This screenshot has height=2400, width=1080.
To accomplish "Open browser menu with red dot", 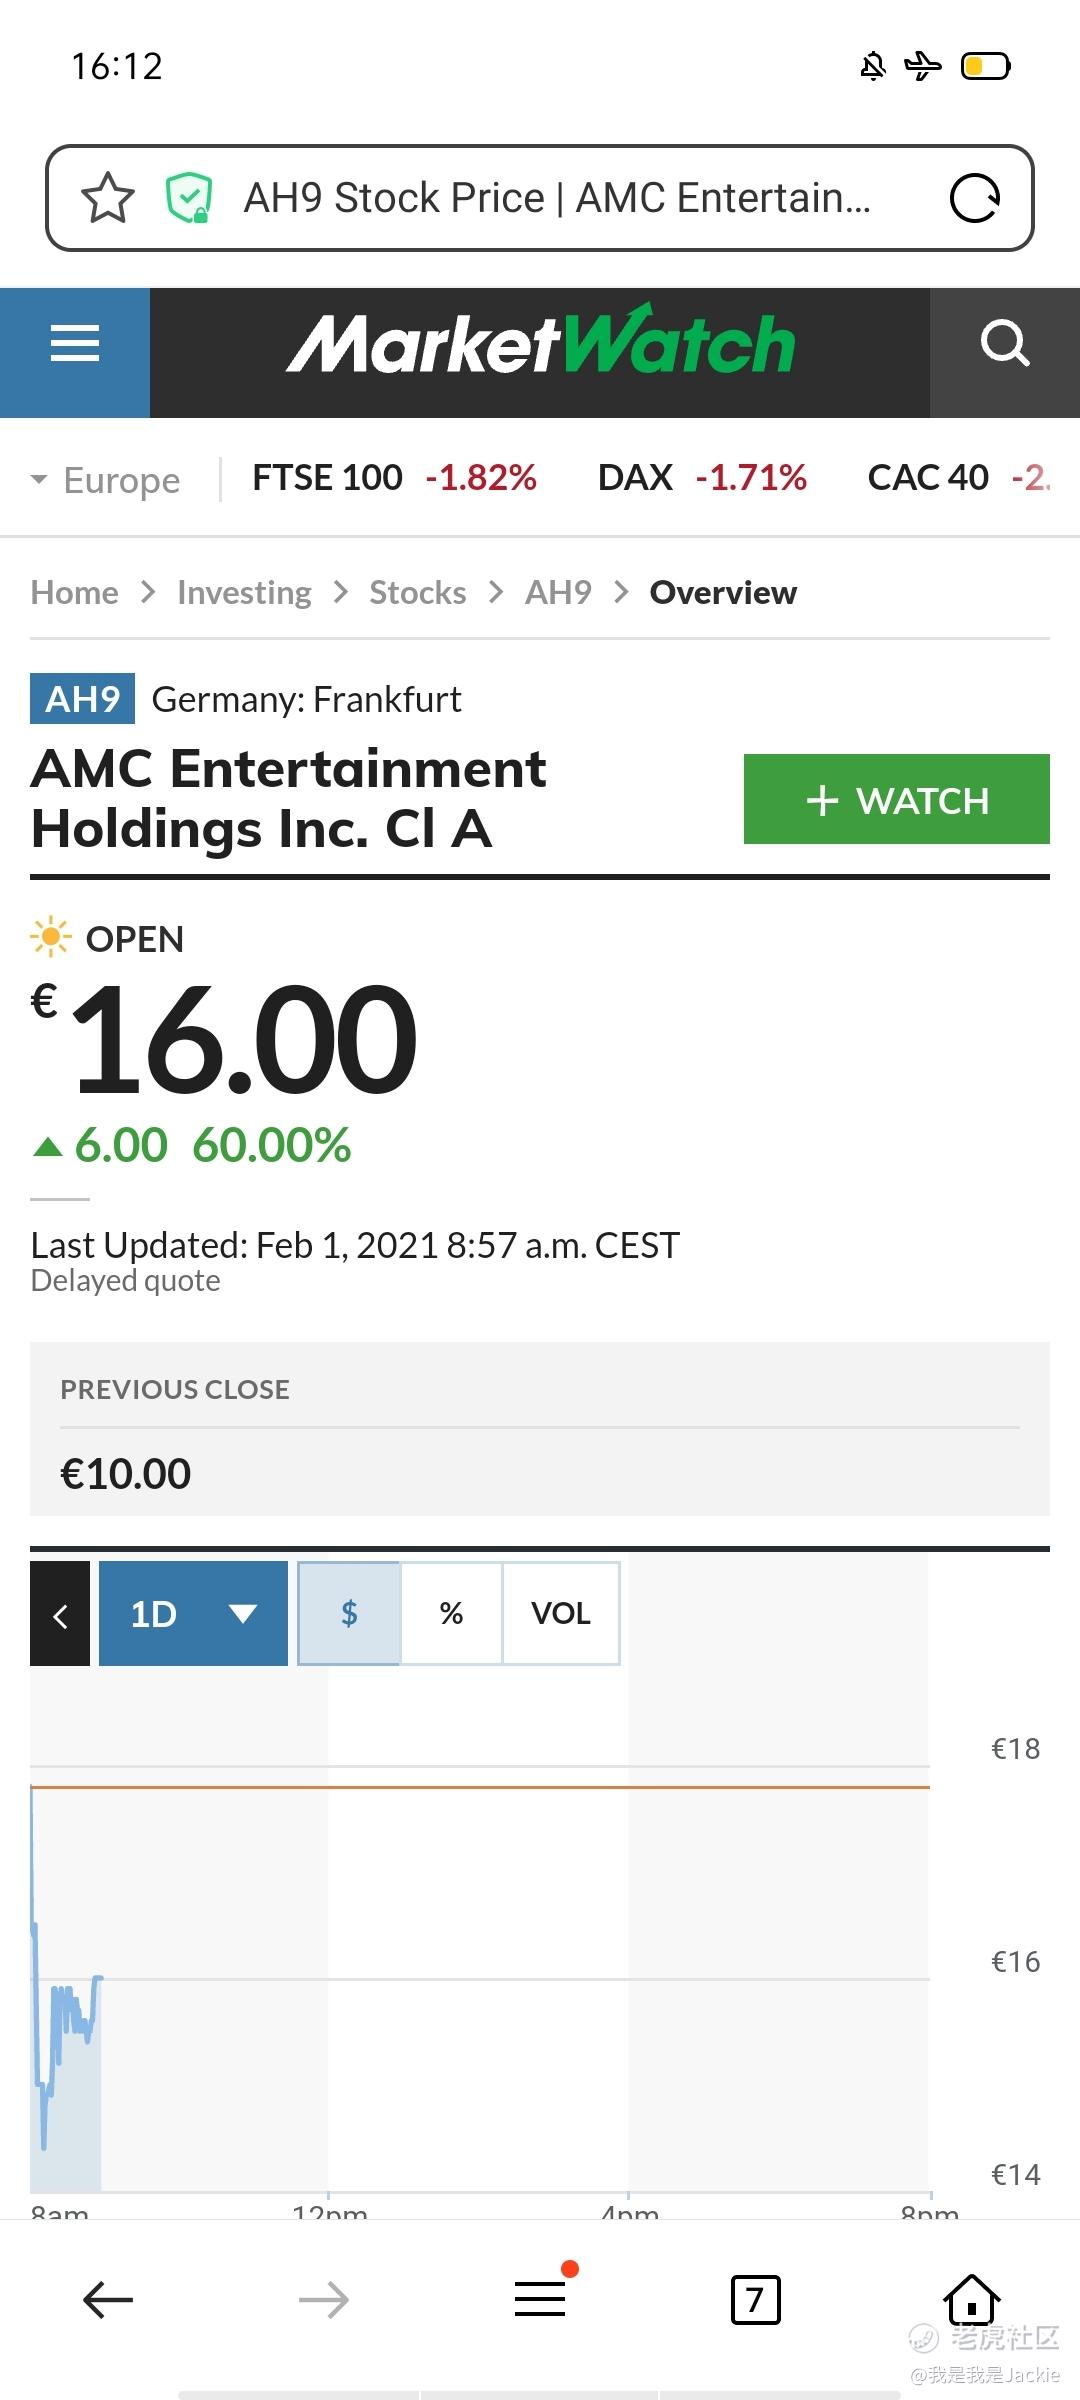I will pos(540,2298).
